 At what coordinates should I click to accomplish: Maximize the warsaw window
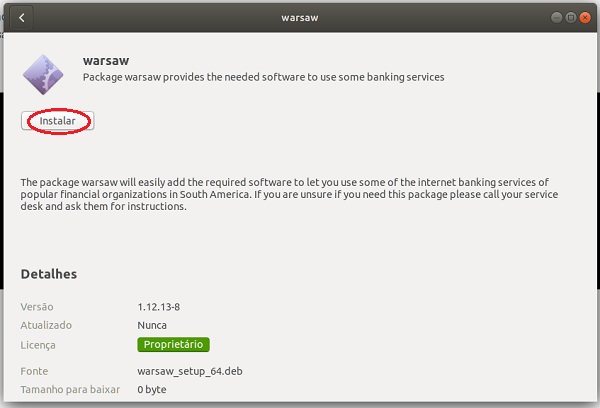coord(571,18)
